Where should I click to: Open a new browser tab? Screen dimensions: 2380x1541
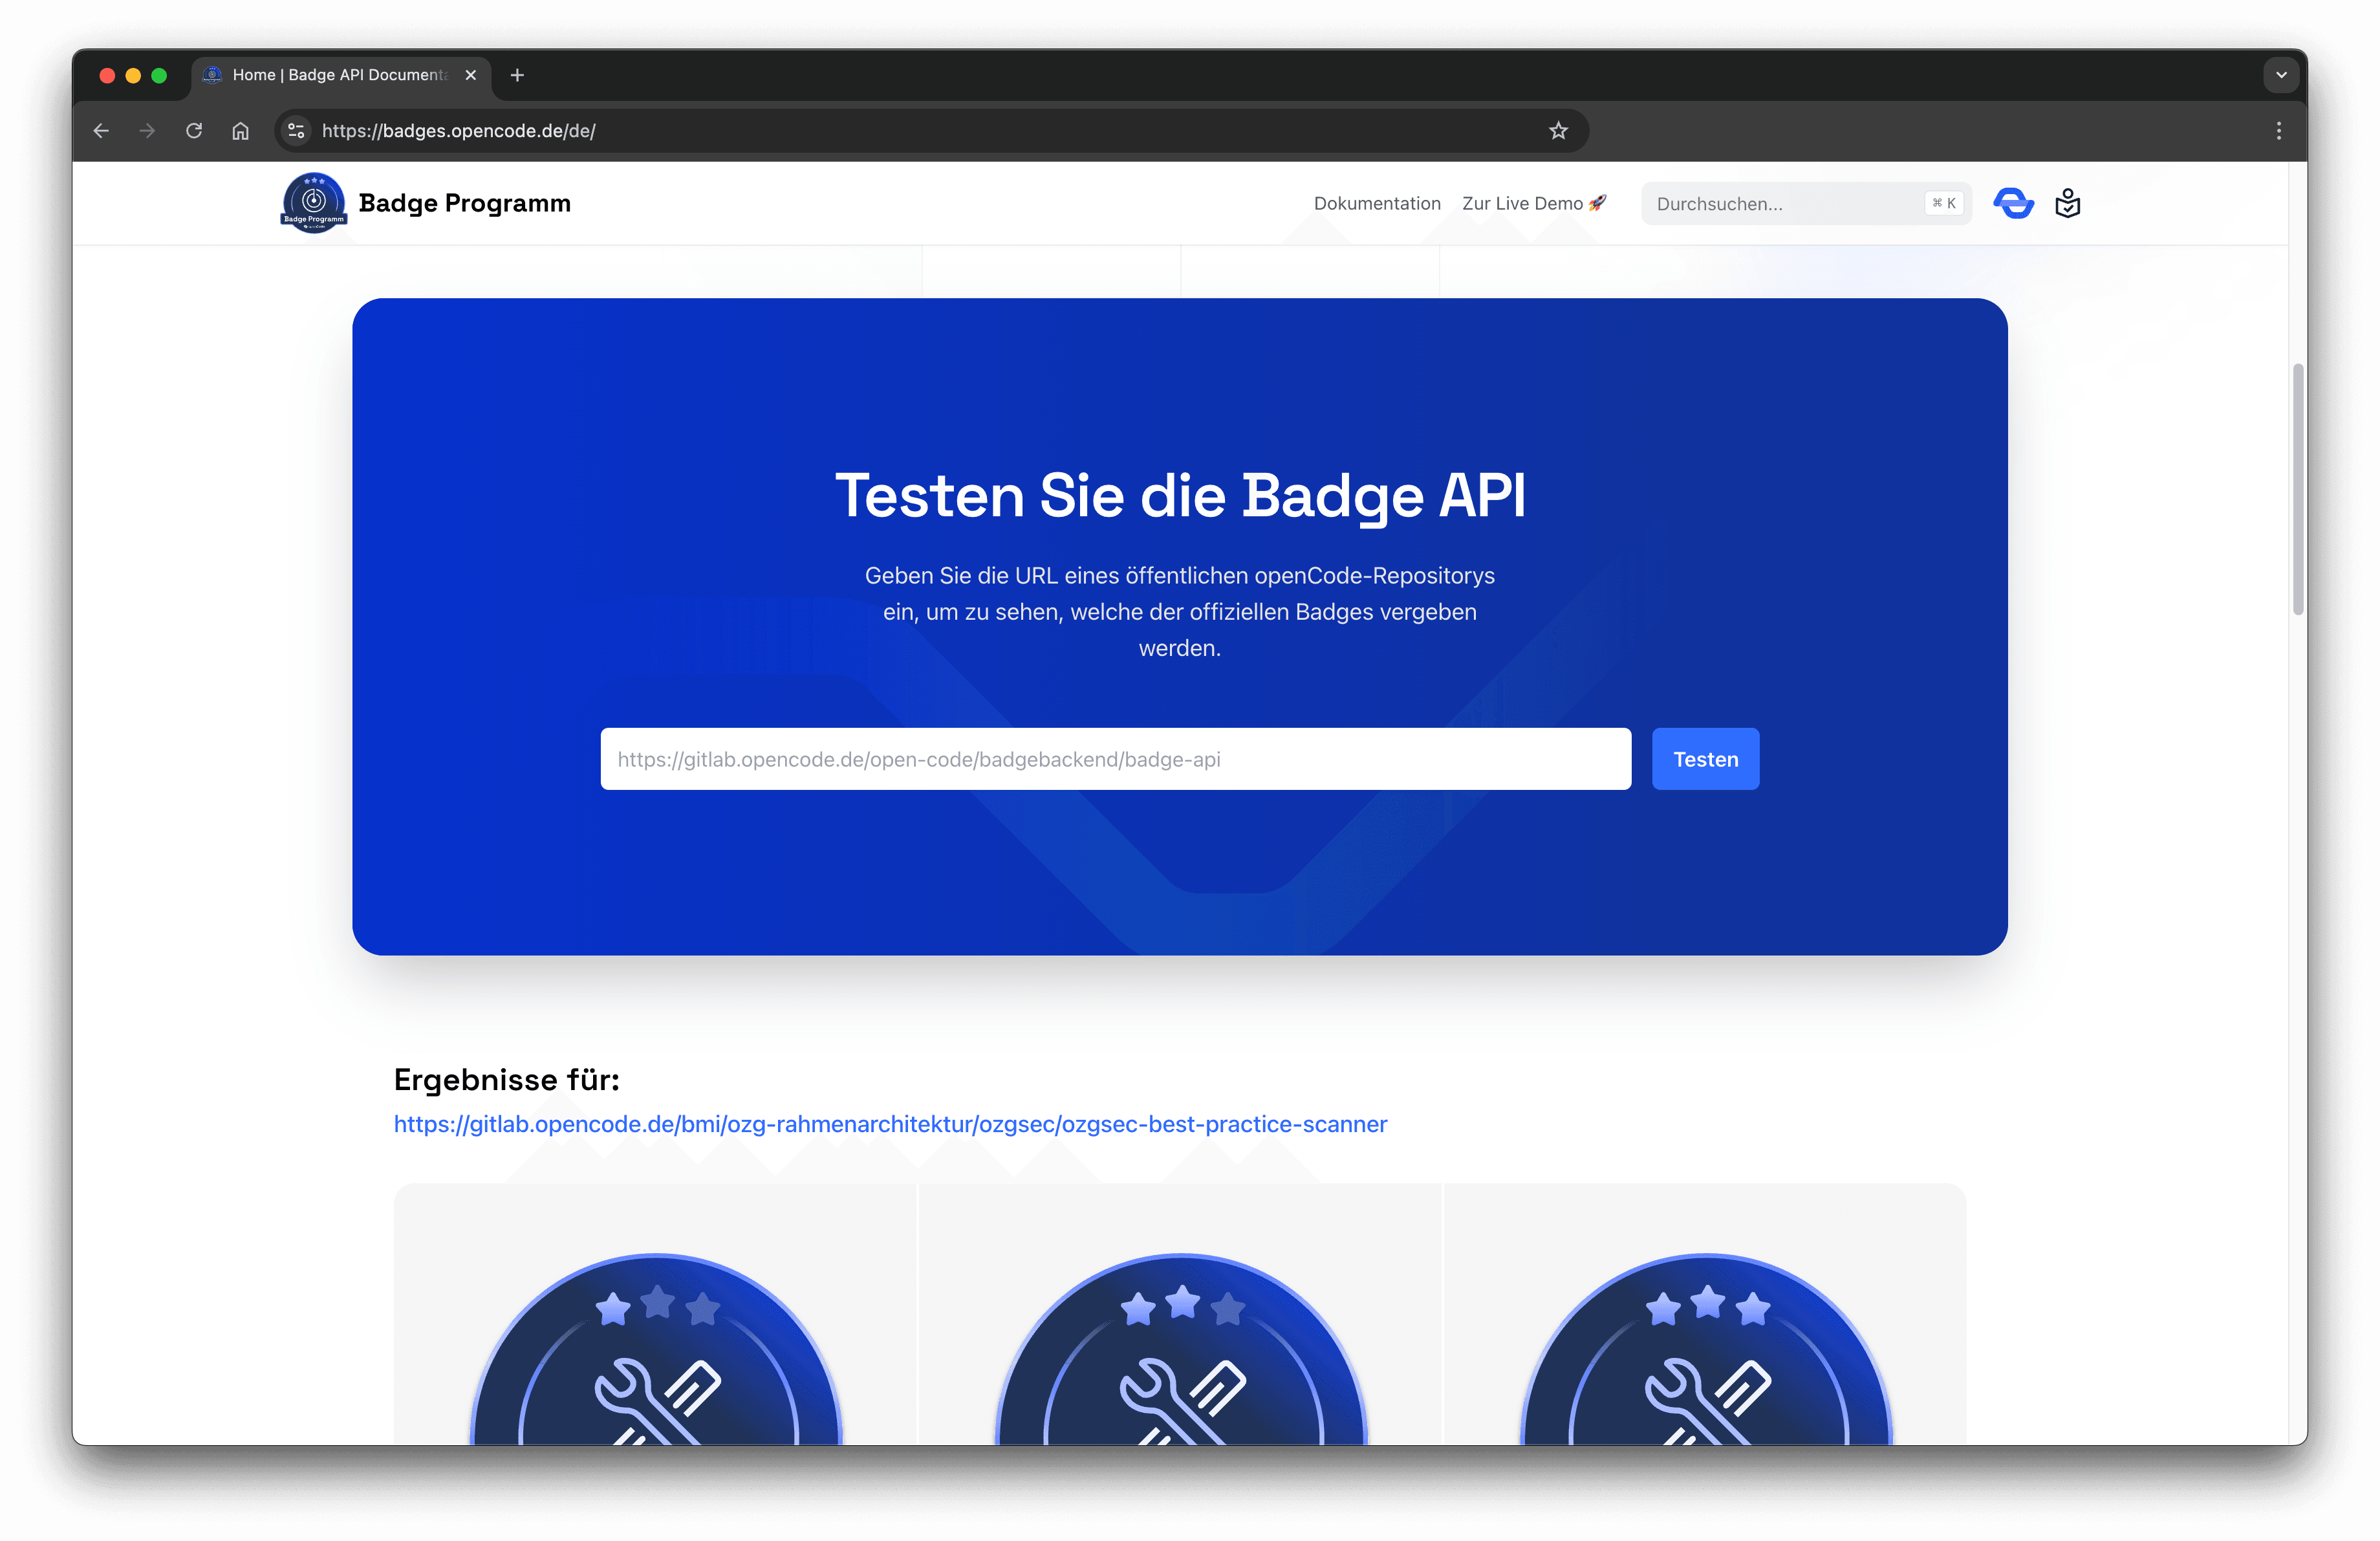[x=517, y=75]
